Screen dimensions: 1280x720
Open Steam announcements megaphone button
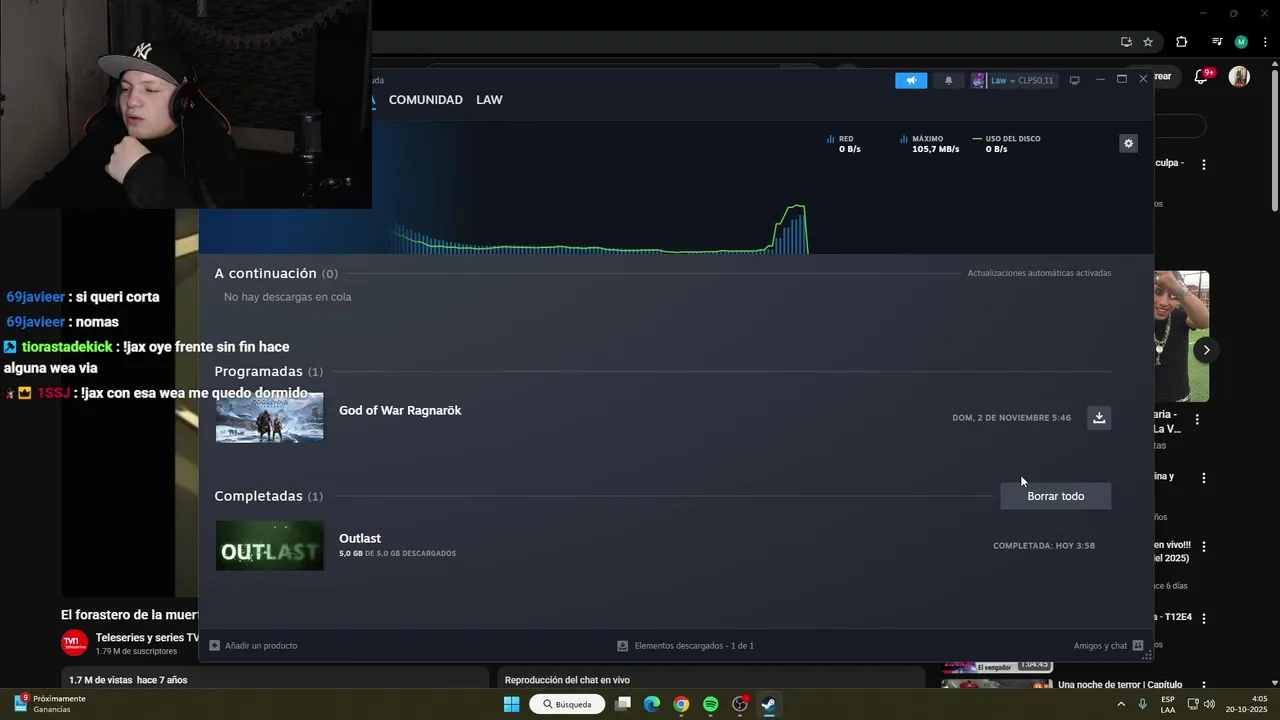pos(911,80)
